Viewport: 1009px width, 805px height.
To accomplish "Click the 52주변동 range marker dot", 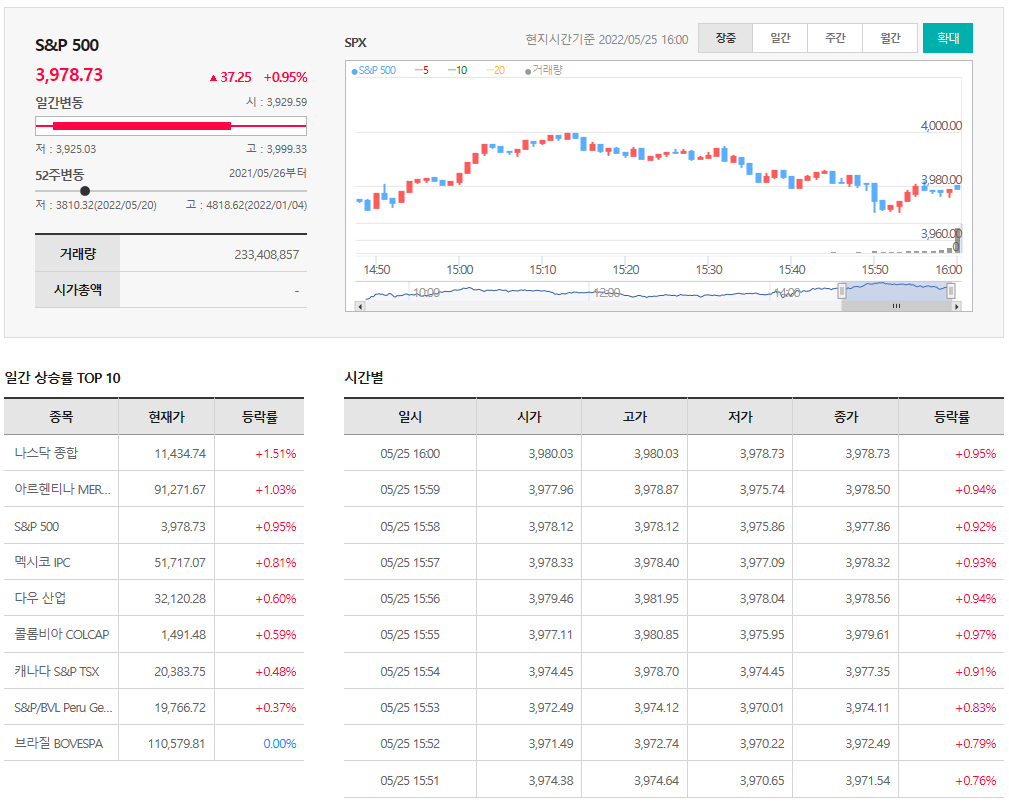I will click(85, 191).
